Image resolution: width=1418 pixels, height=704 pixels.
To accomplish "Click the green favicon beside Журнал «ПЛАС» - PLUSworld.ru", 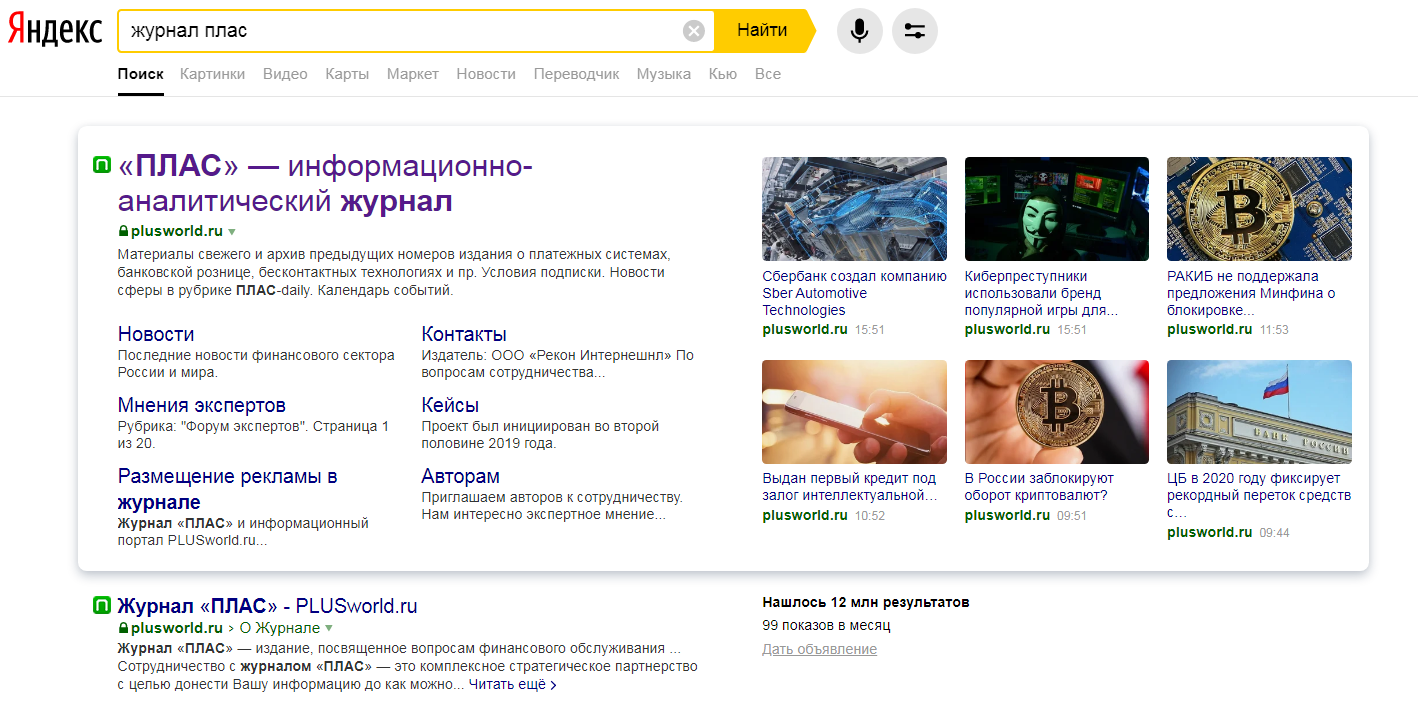I will [x=101, y=605].
